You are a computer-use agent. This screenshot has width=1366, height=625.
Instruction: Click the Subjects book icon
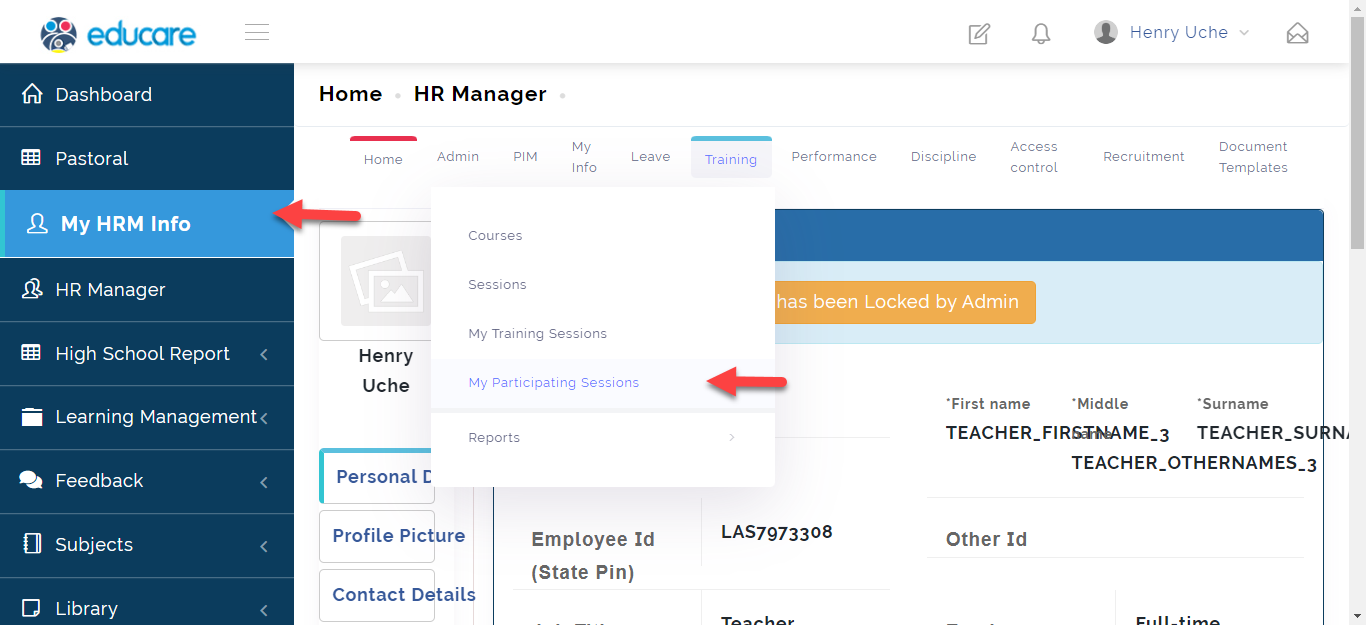[x=32, y=544]
